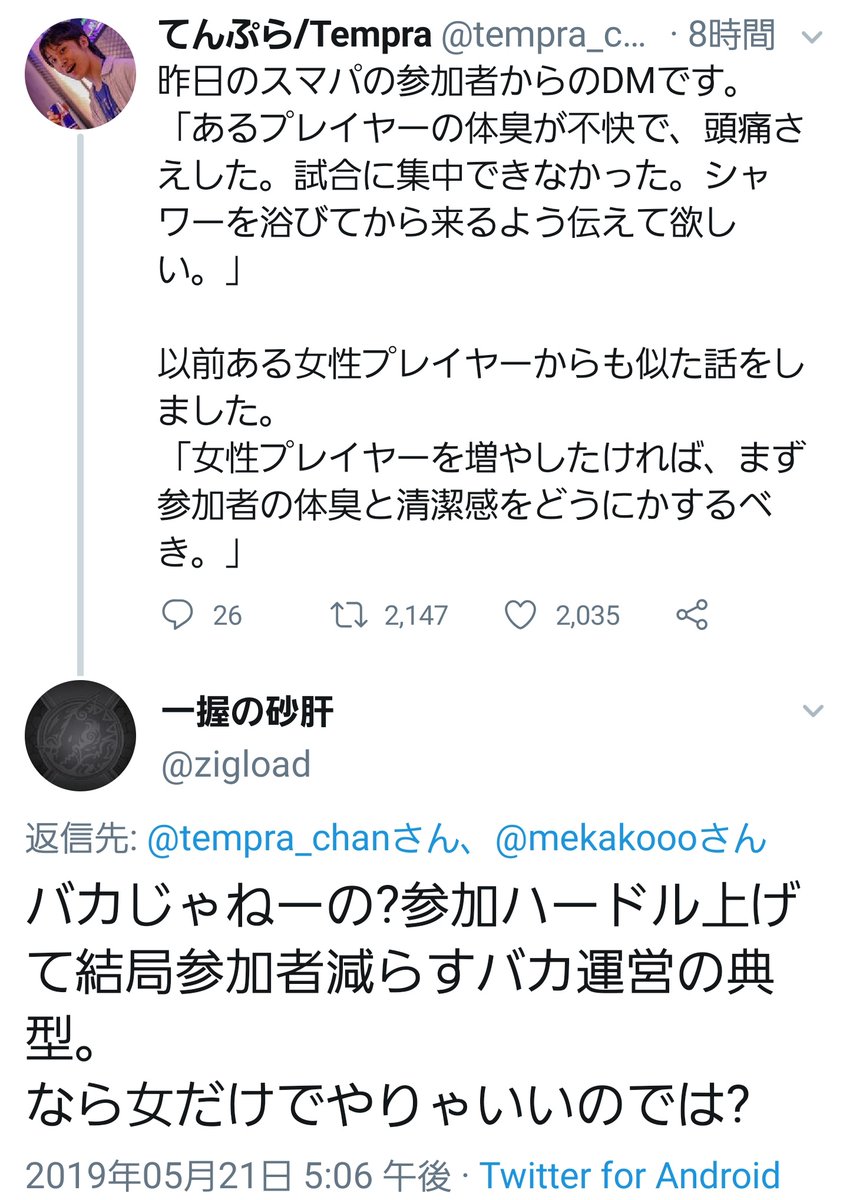This screenshot has height=1200, width=843.
Task: Expand the options menu on the reply tweet
Action: 812,708
